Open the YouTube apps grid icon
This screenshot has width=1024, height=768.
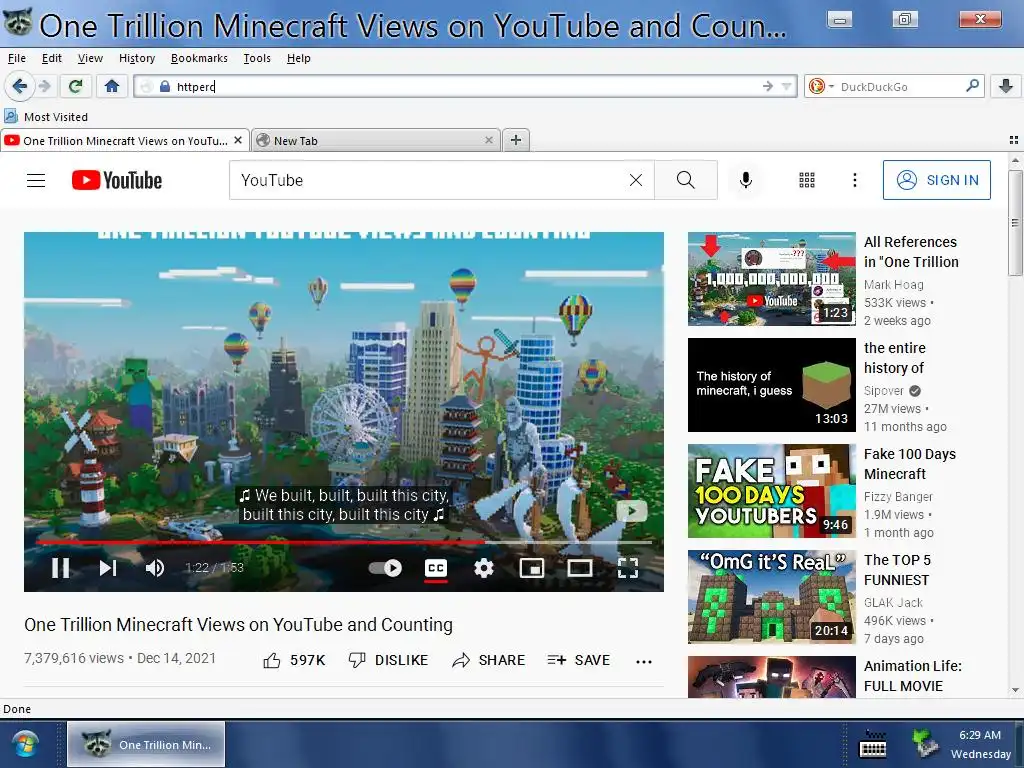[807, 180]
